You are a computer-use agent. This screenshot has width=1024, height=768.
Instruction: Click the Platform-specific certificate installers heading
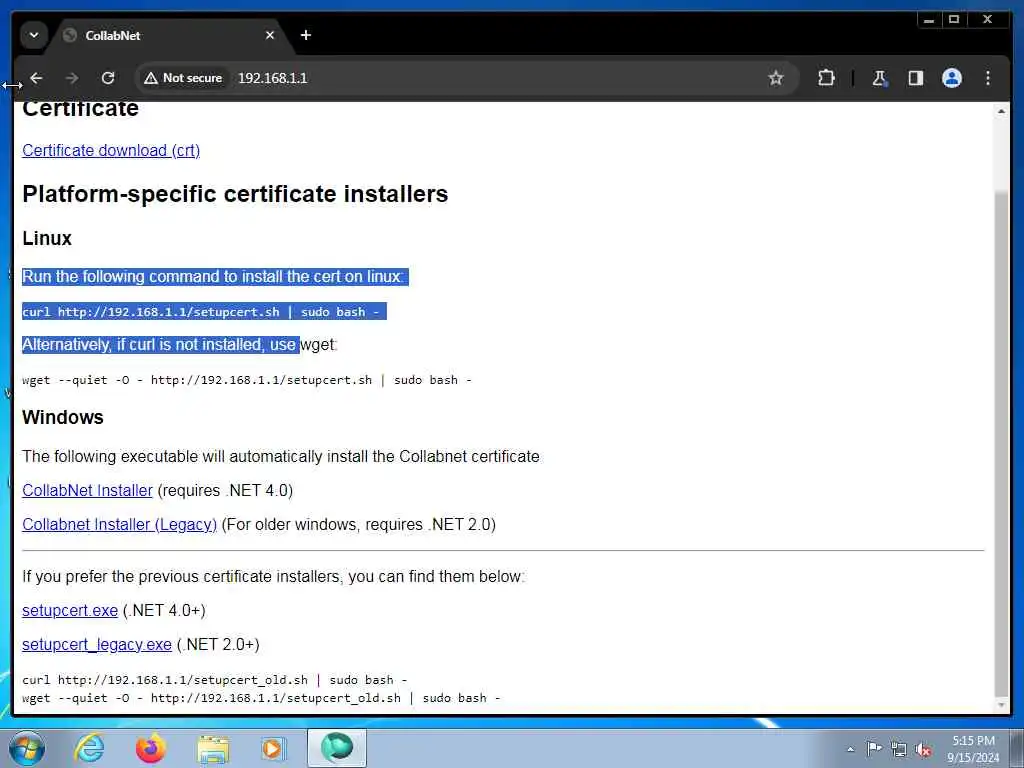click(x=235, y=194)
